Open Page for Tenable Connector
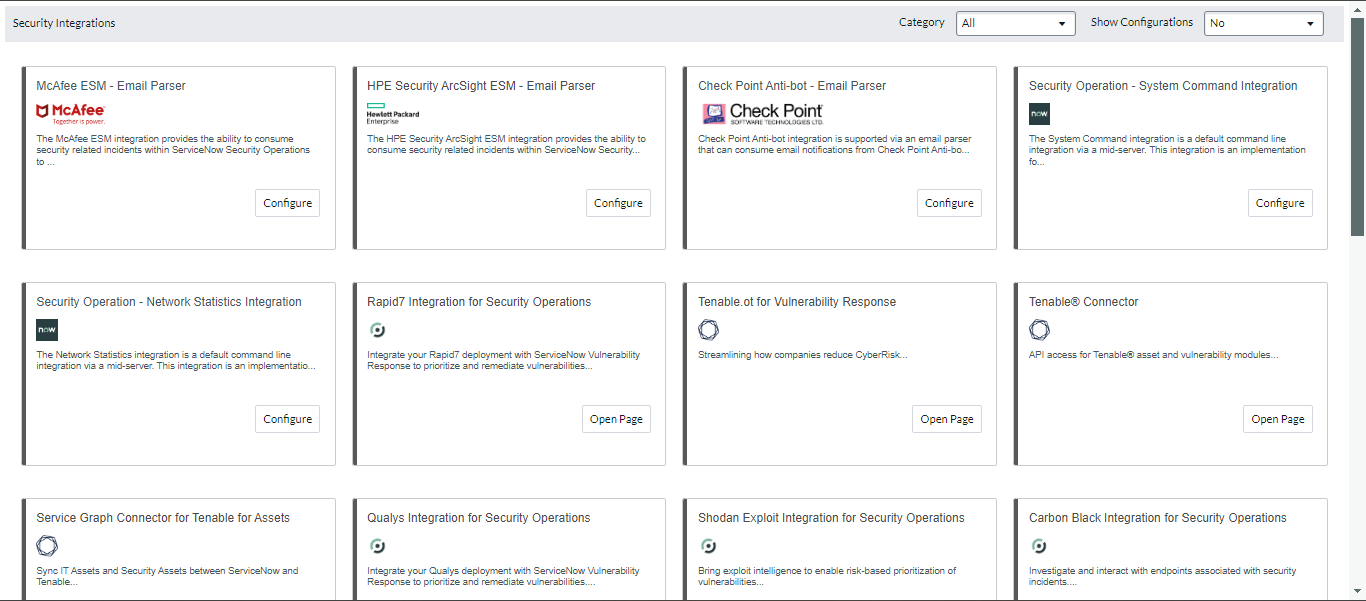The image size is (1366, 601). click(x=1277, y=418)
